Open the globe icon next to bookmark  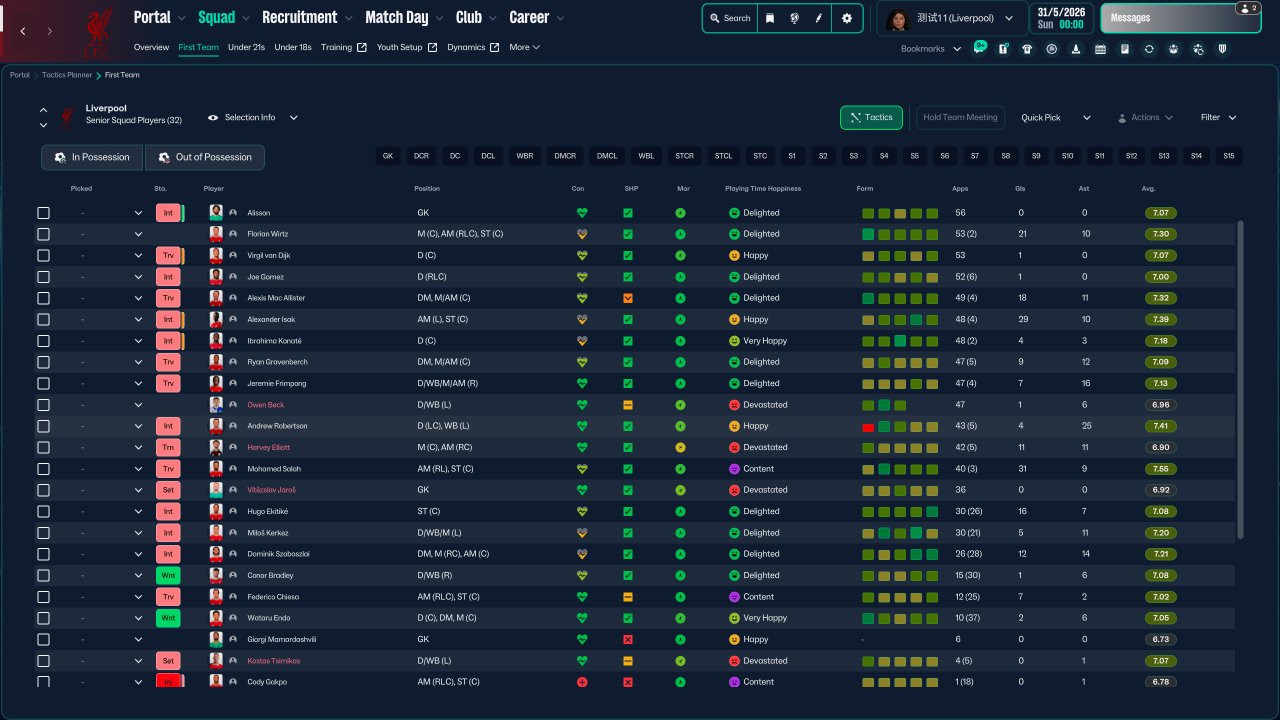(x=794, y=18)
